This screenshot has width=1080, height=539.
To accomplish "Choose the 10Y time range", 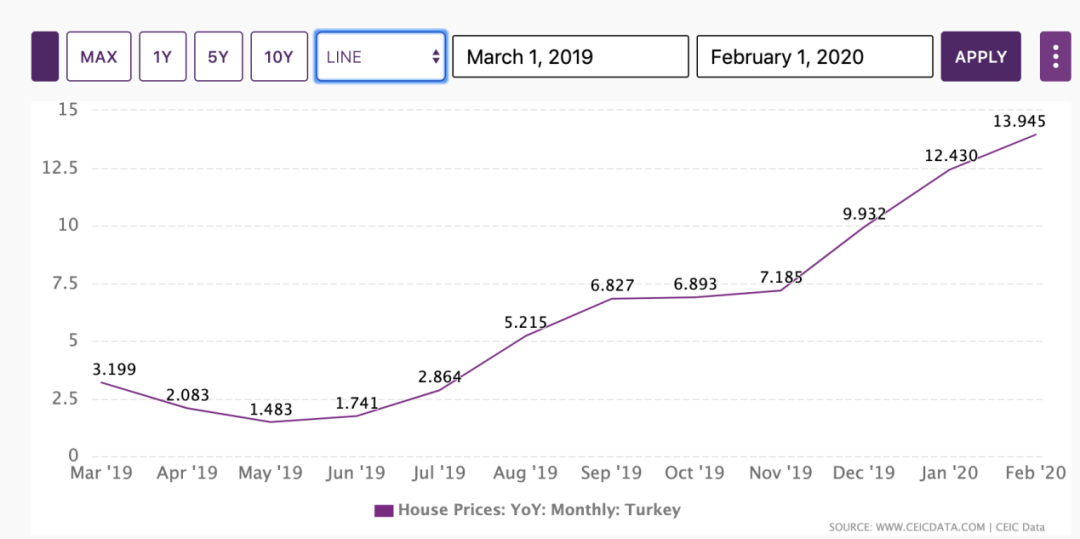I will coord(278,57).
